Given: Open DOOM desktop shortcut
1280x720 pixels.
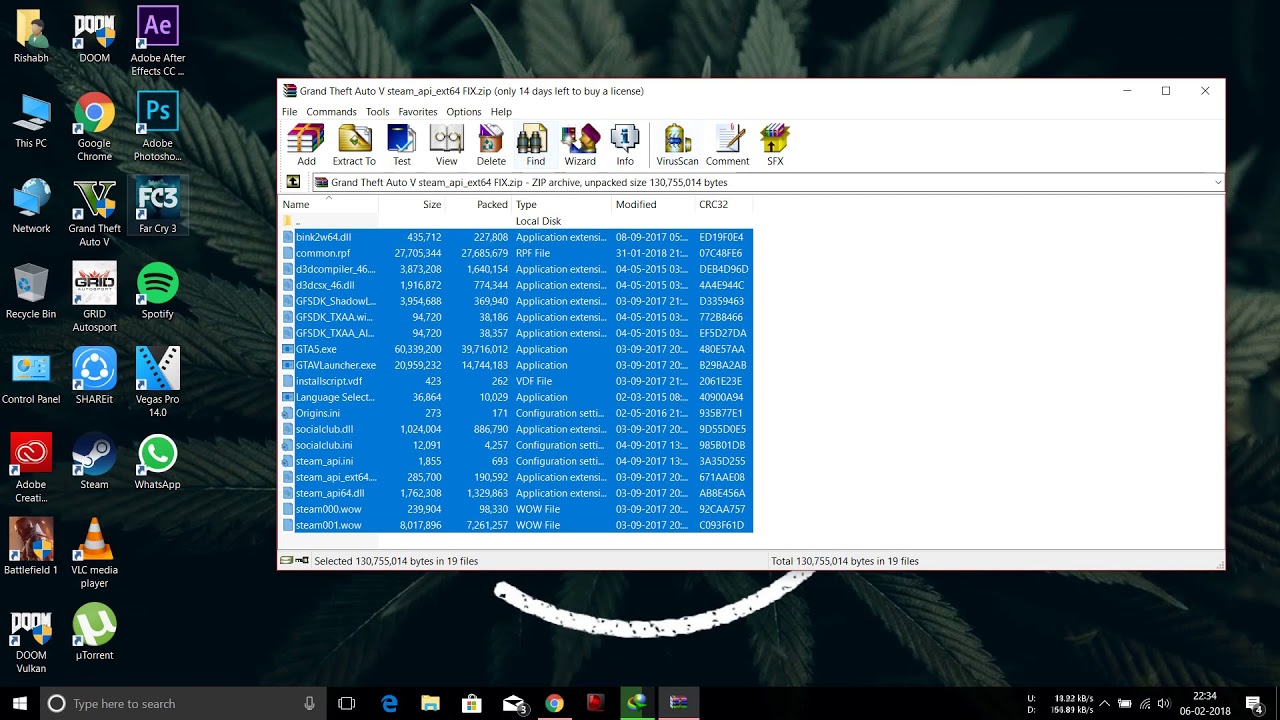Looking at the screenshot, I should pyautogui.click(x=94, y=36).
